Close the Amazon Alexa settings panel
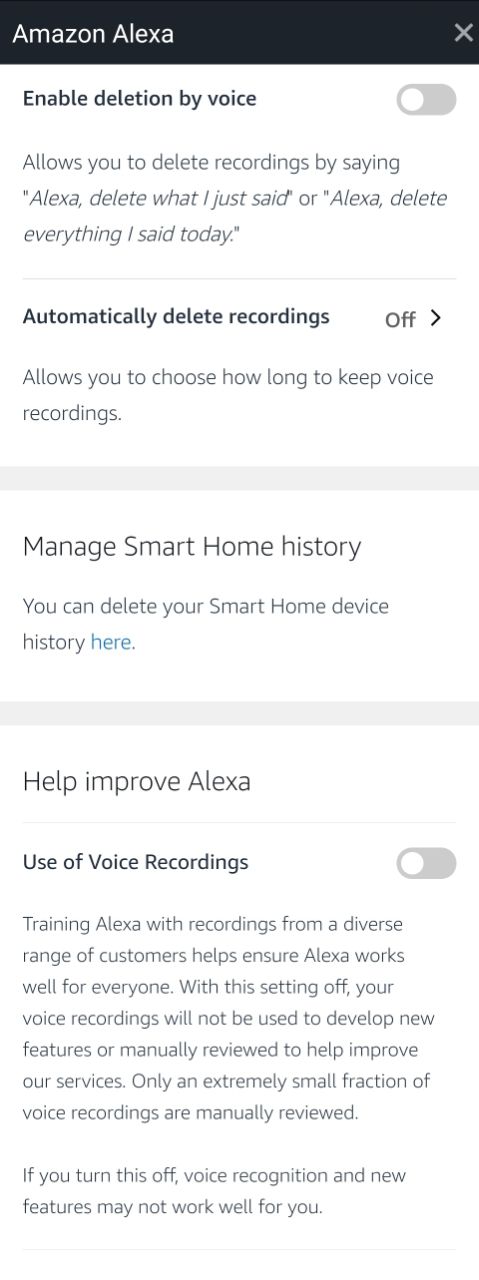 point(463,33)
